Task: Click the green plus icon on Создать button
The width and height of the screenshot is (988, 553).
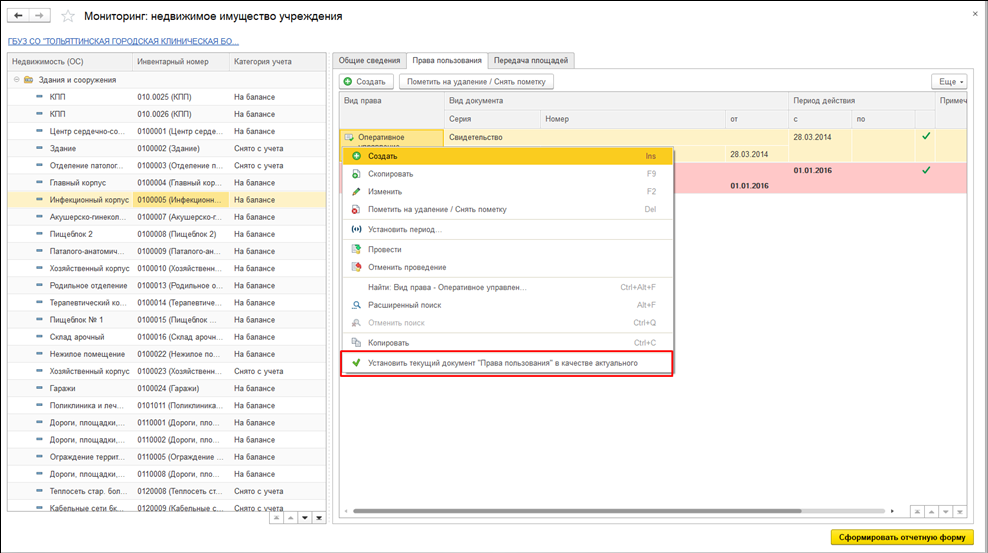Action: [x=348, y=81]
